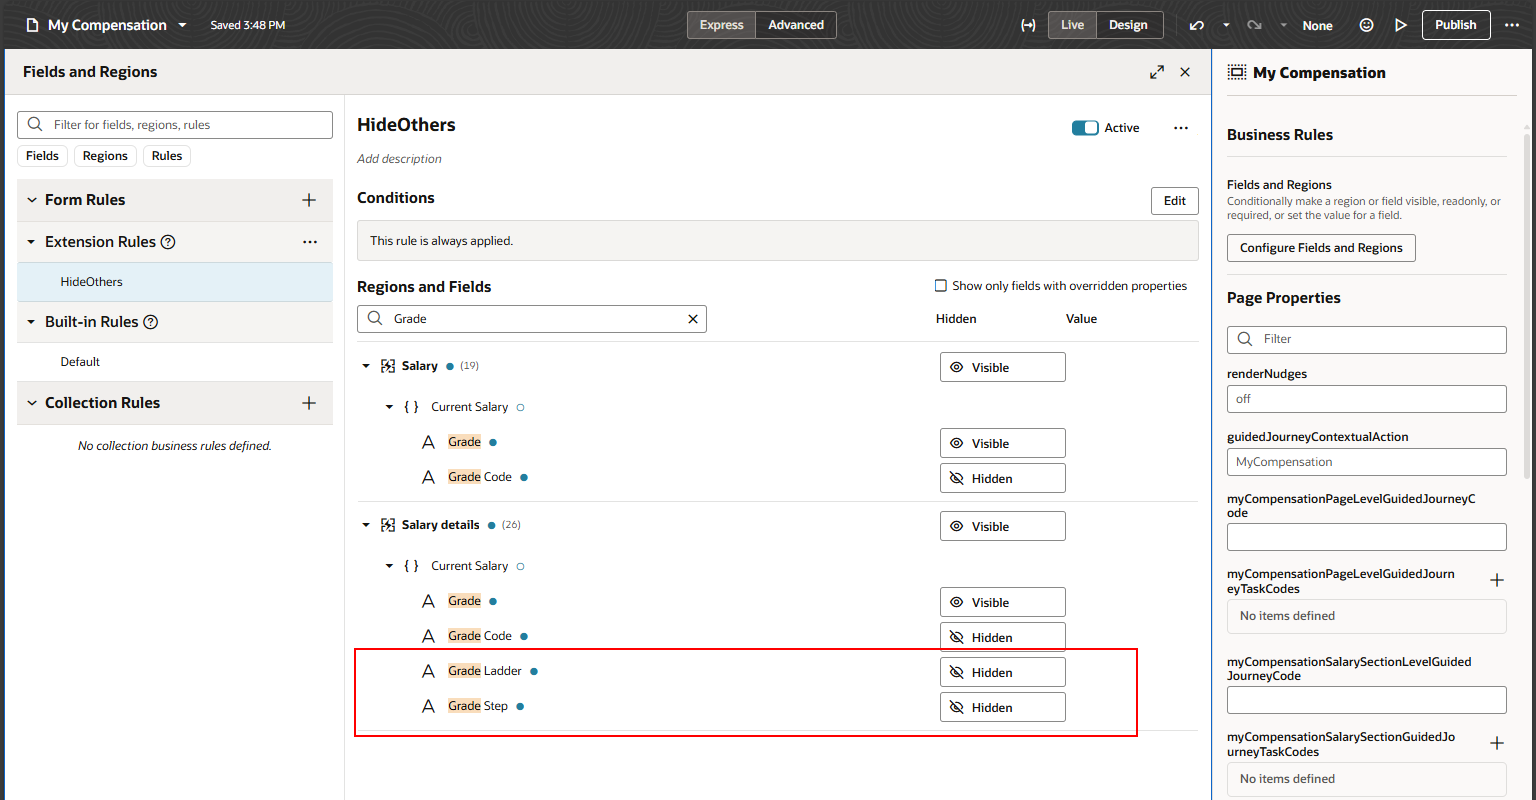1536x800 pixels.
Task: Open the smiley feedback icon
Action: 1366,25
